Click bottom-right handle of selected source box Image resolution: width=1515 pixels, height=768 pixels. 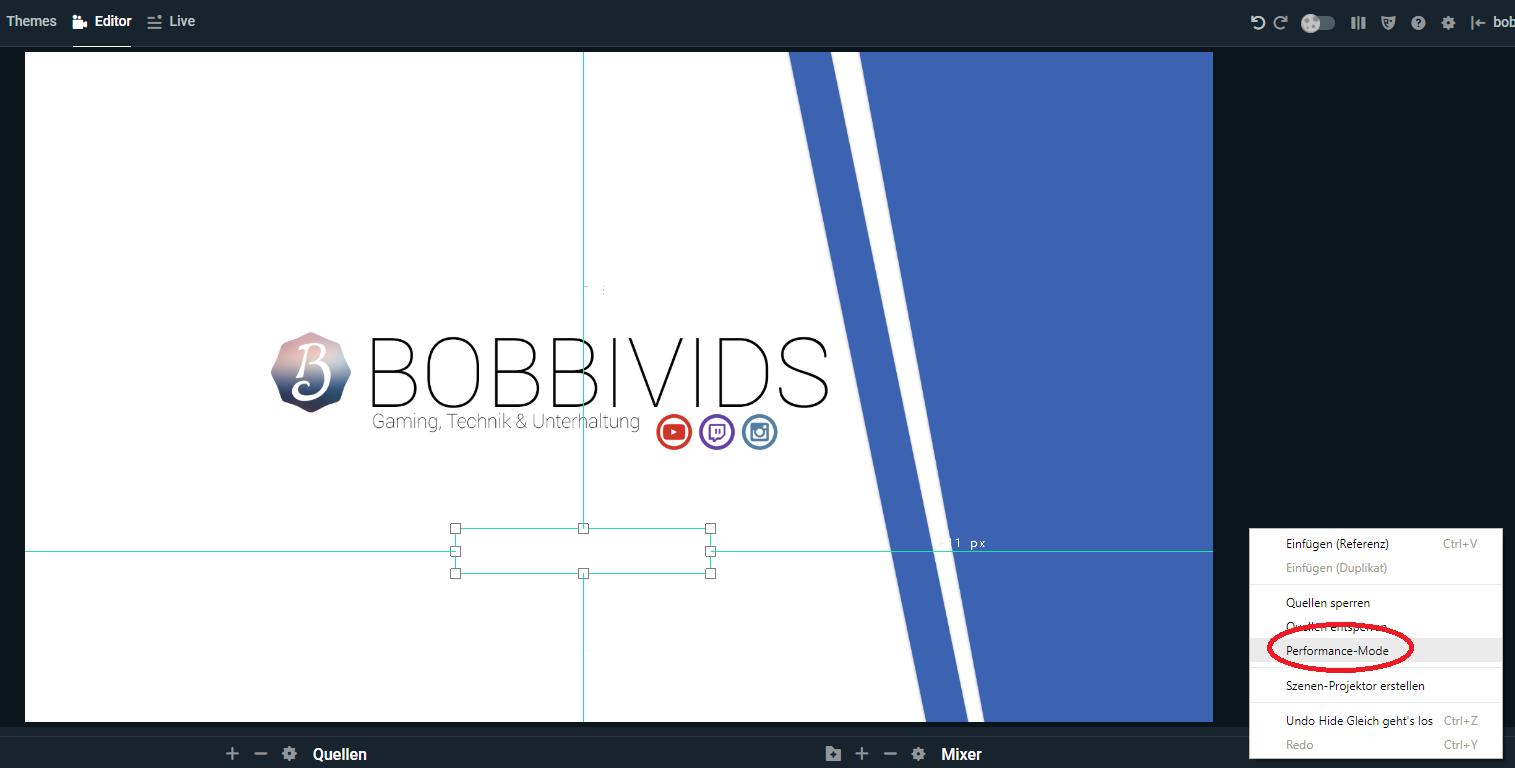click(711, 573)
